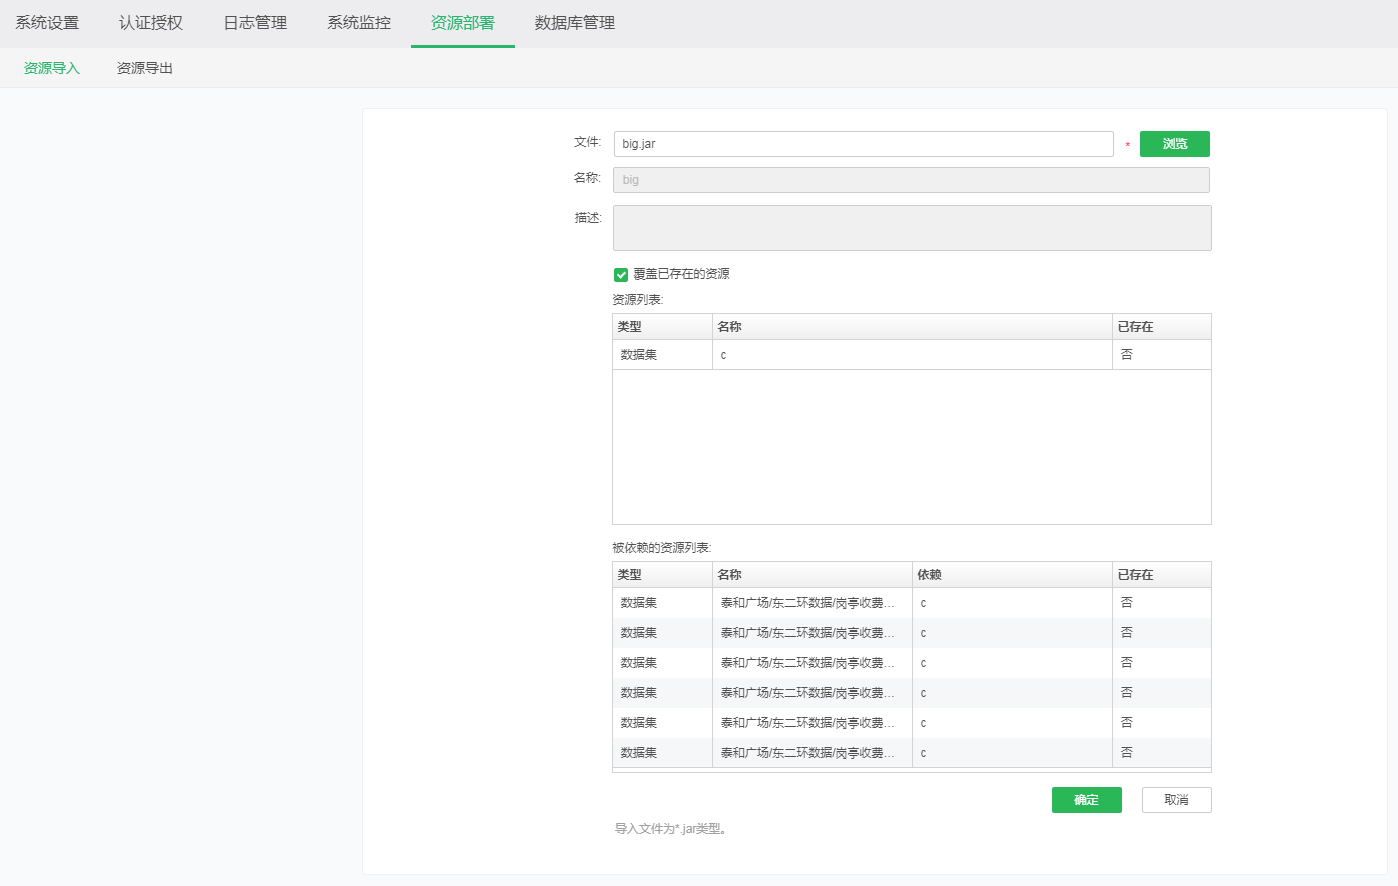
Task: Switch to the 认证授权 tab
Action: [x=151, y=23]
